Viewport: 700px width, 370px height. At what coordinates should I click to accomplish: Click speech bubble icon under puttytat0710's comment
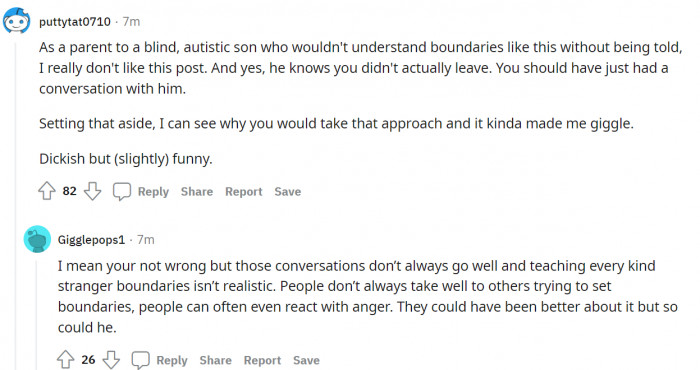[x=121, y=191]
